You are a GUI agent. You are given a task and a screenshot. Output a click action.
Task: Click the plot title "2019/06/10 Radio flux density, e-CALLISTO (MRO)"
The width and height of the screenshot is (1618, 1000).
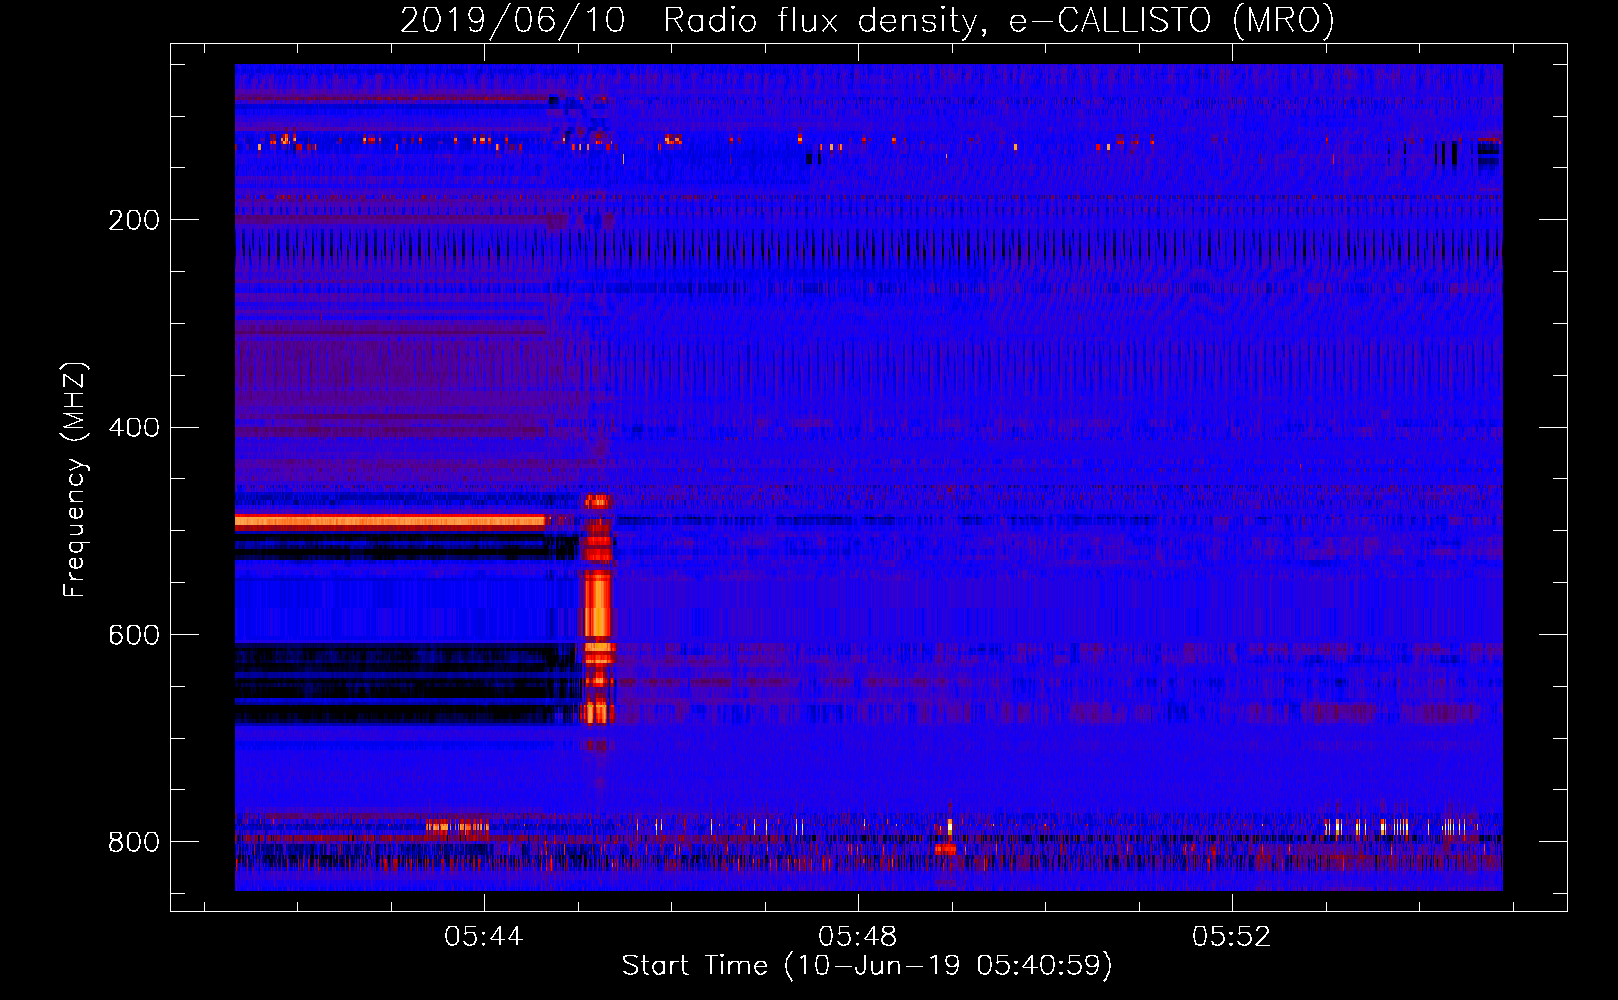click(x=867, y=20)
